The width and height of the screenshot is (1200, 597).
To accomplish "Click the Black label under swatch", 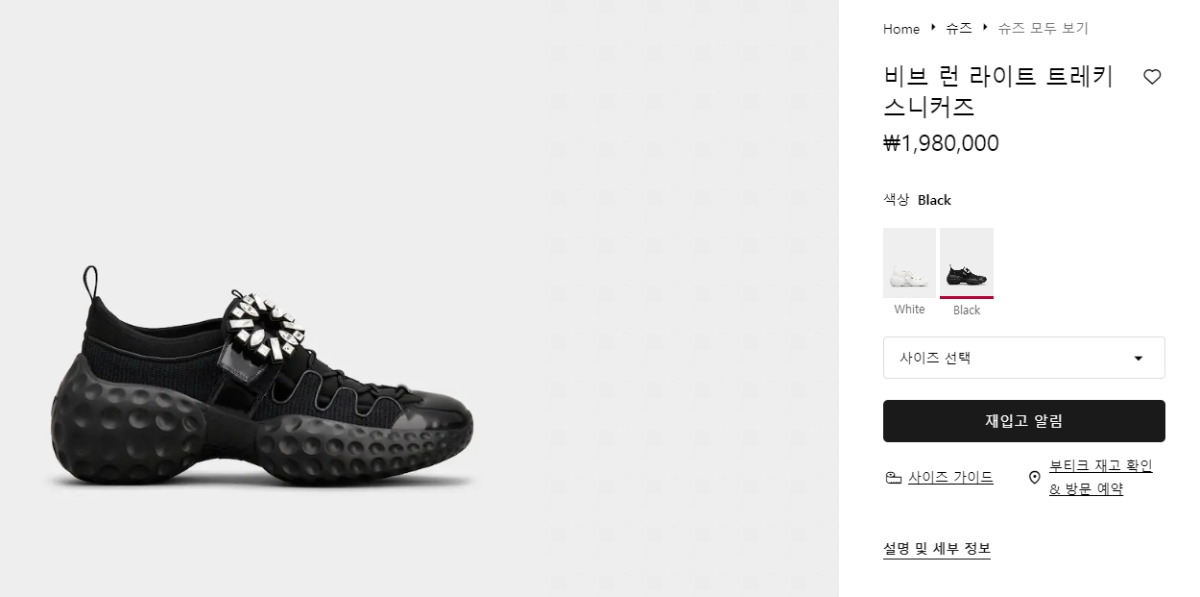I will tap(966, 310).
